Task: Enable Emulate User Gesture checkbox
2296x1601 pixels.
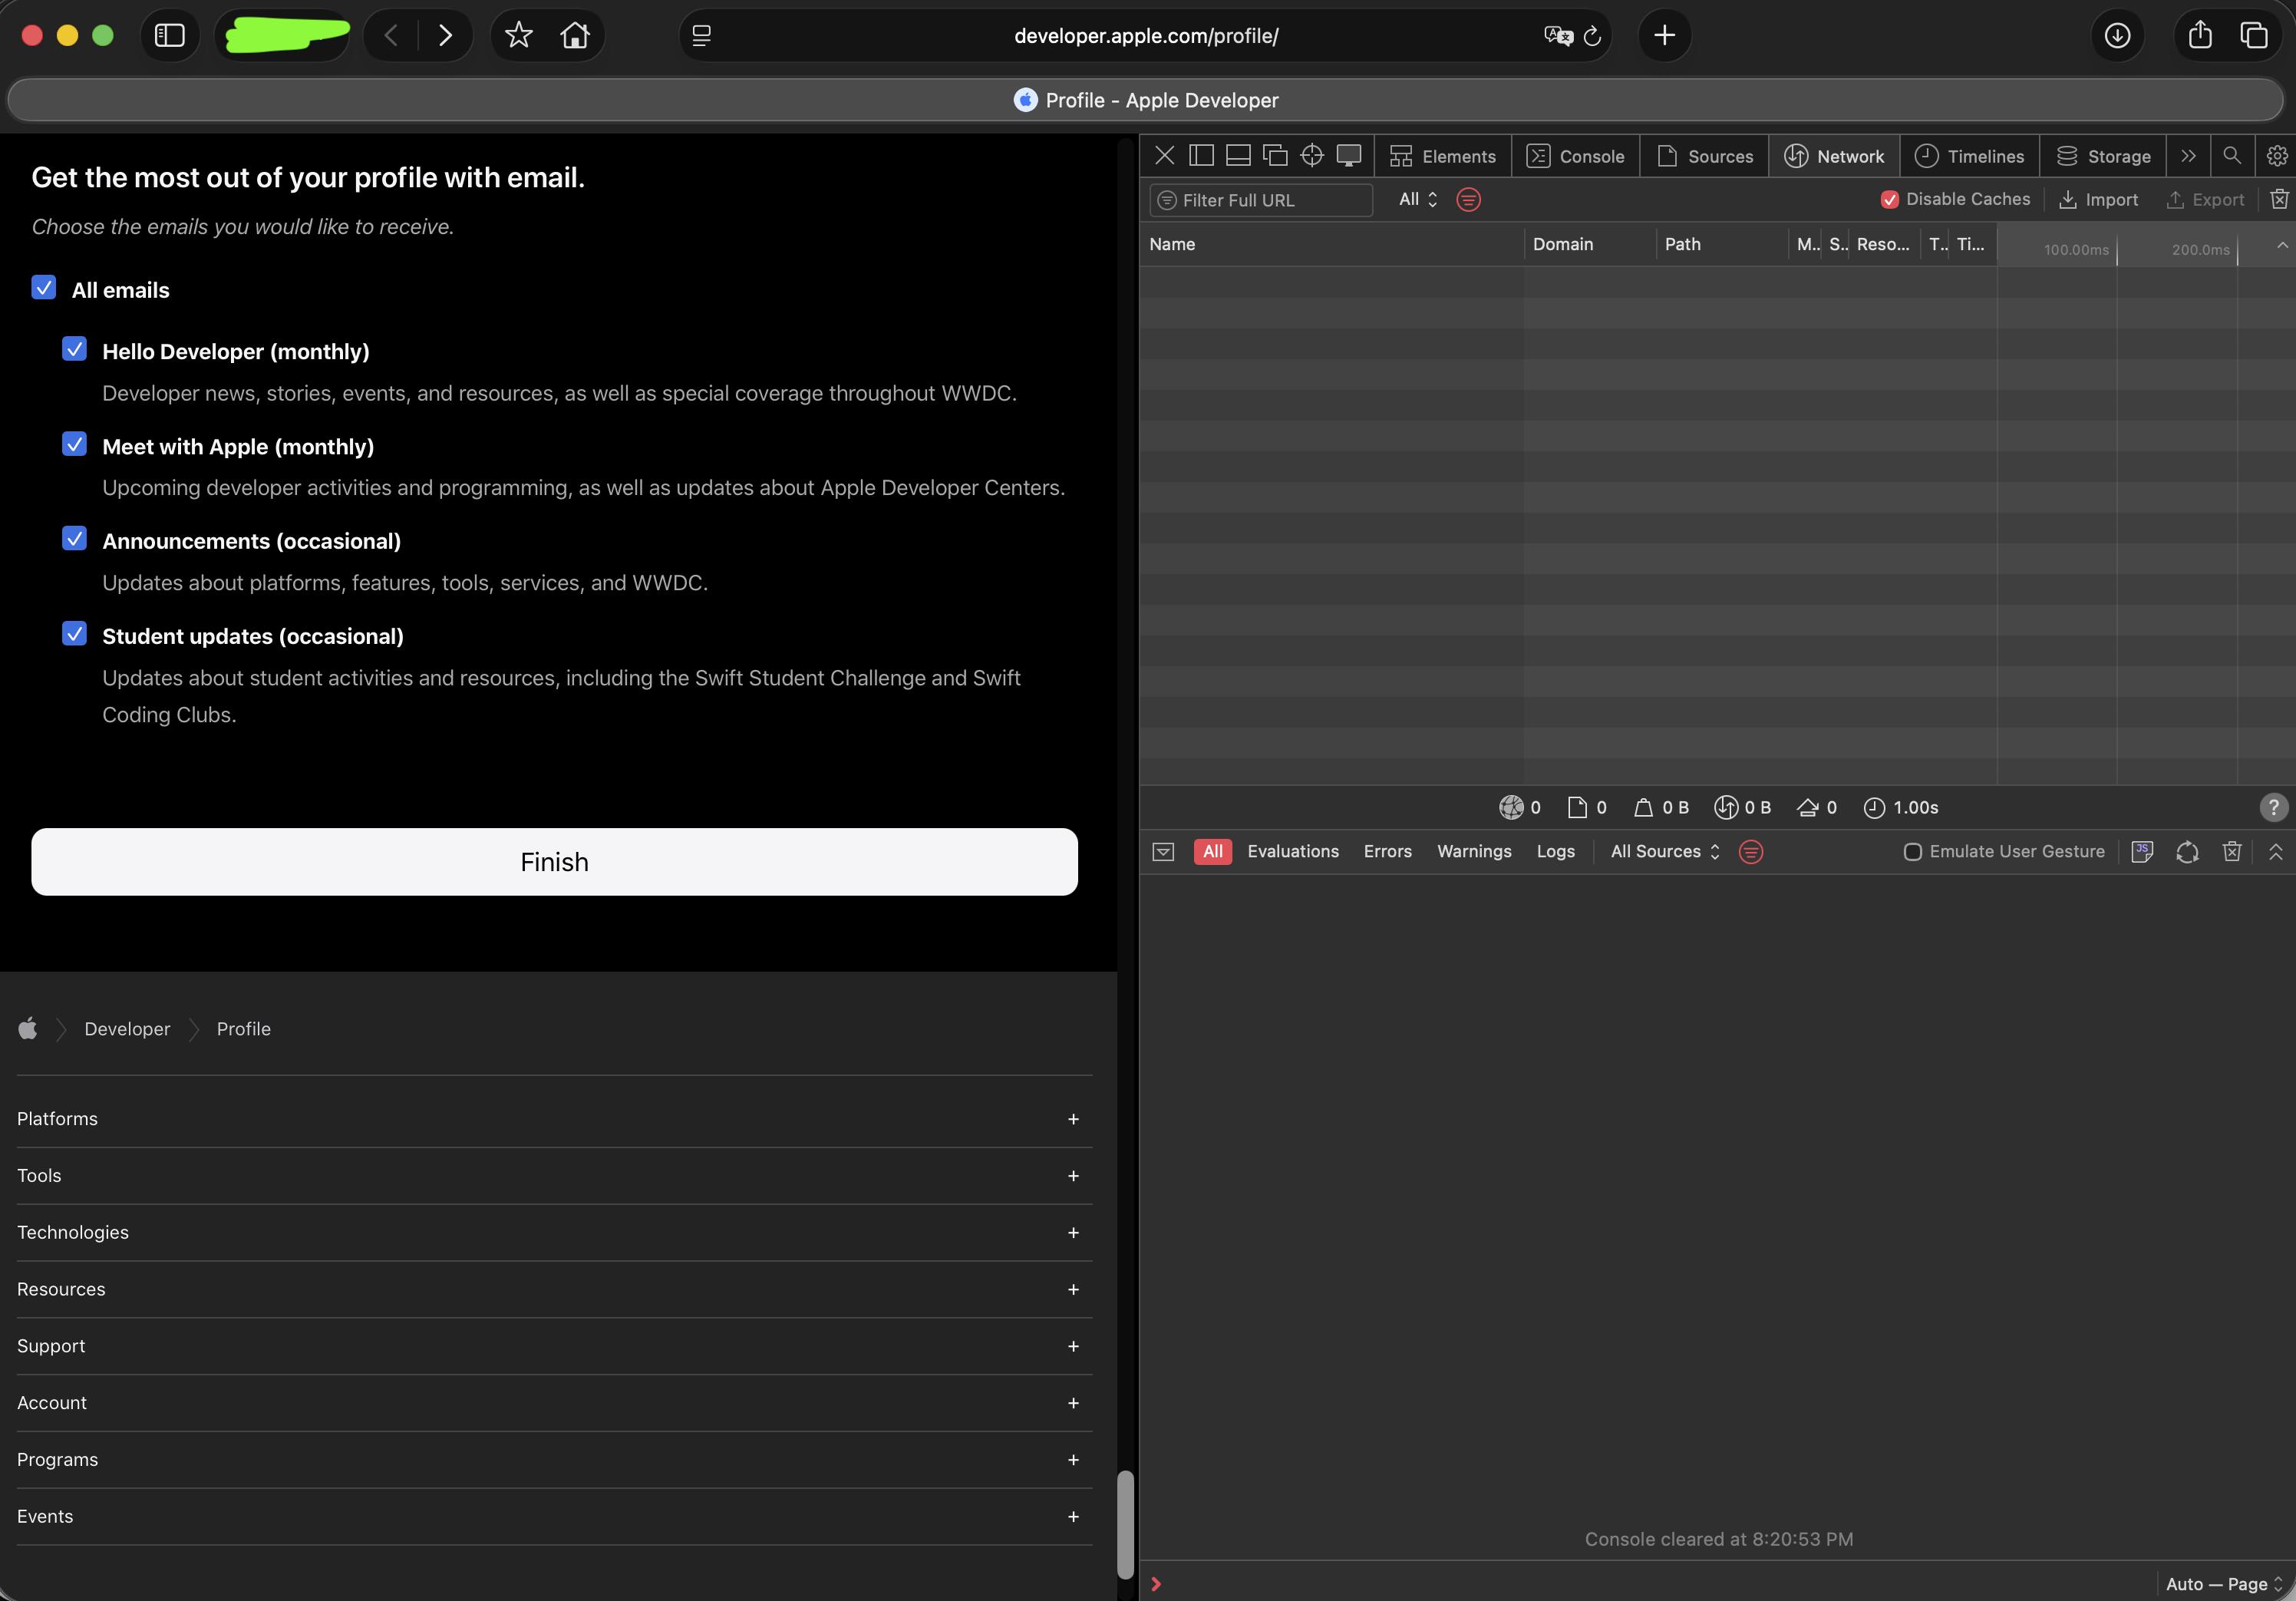Action: (1912, 852)
